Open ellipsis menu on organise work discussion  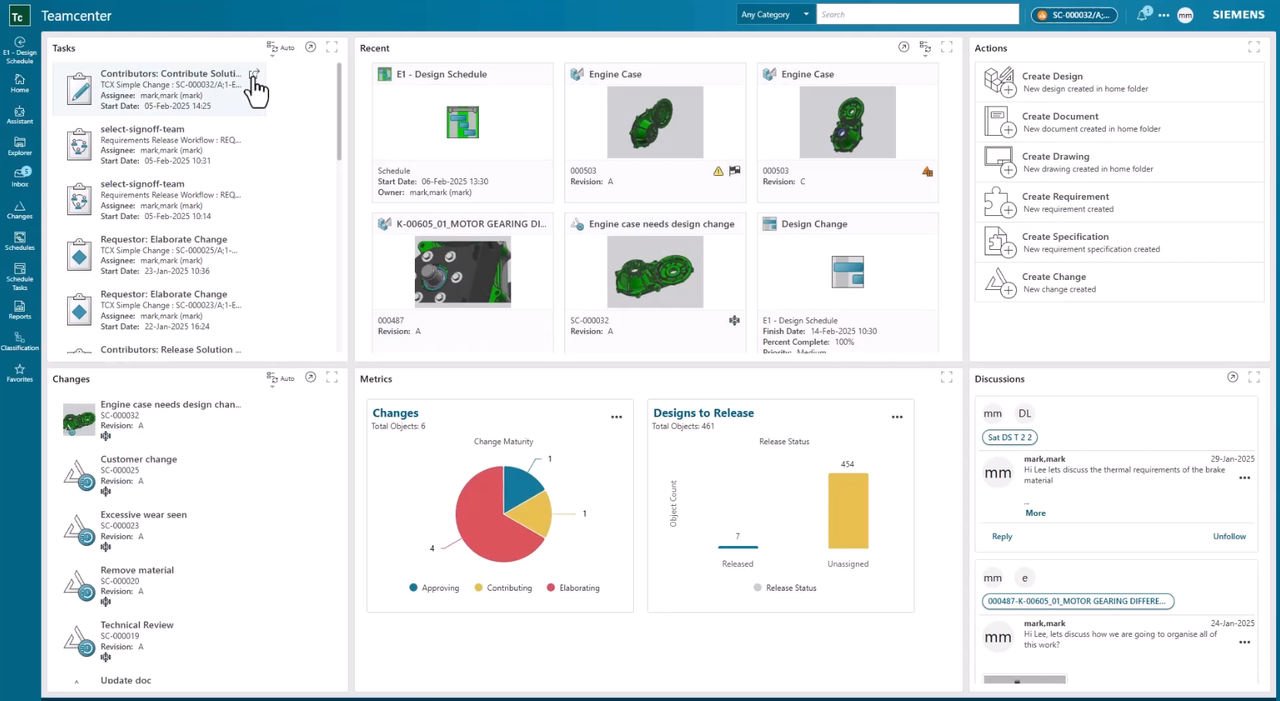[1244, 642]
